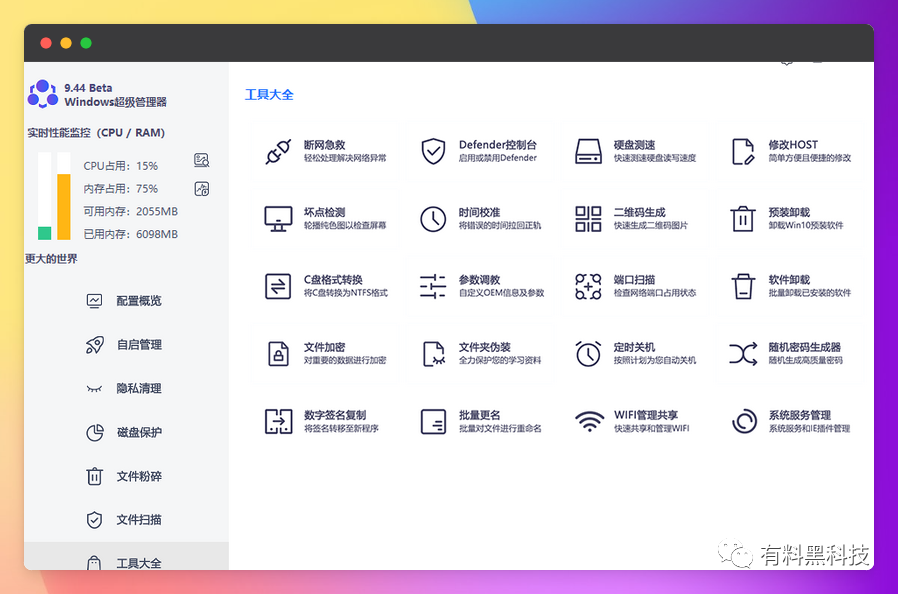Open the 修改HOST file edit icon
This screenshot has width=898, height=594.
743,151
